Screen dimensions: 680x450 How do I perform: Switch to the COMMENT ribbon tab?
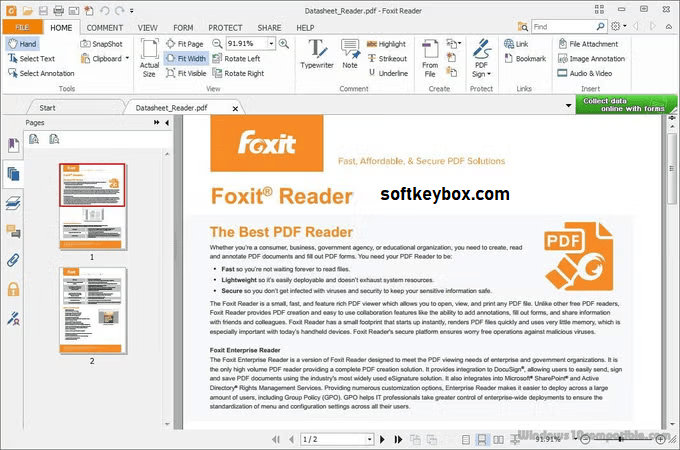click(105, 28)
